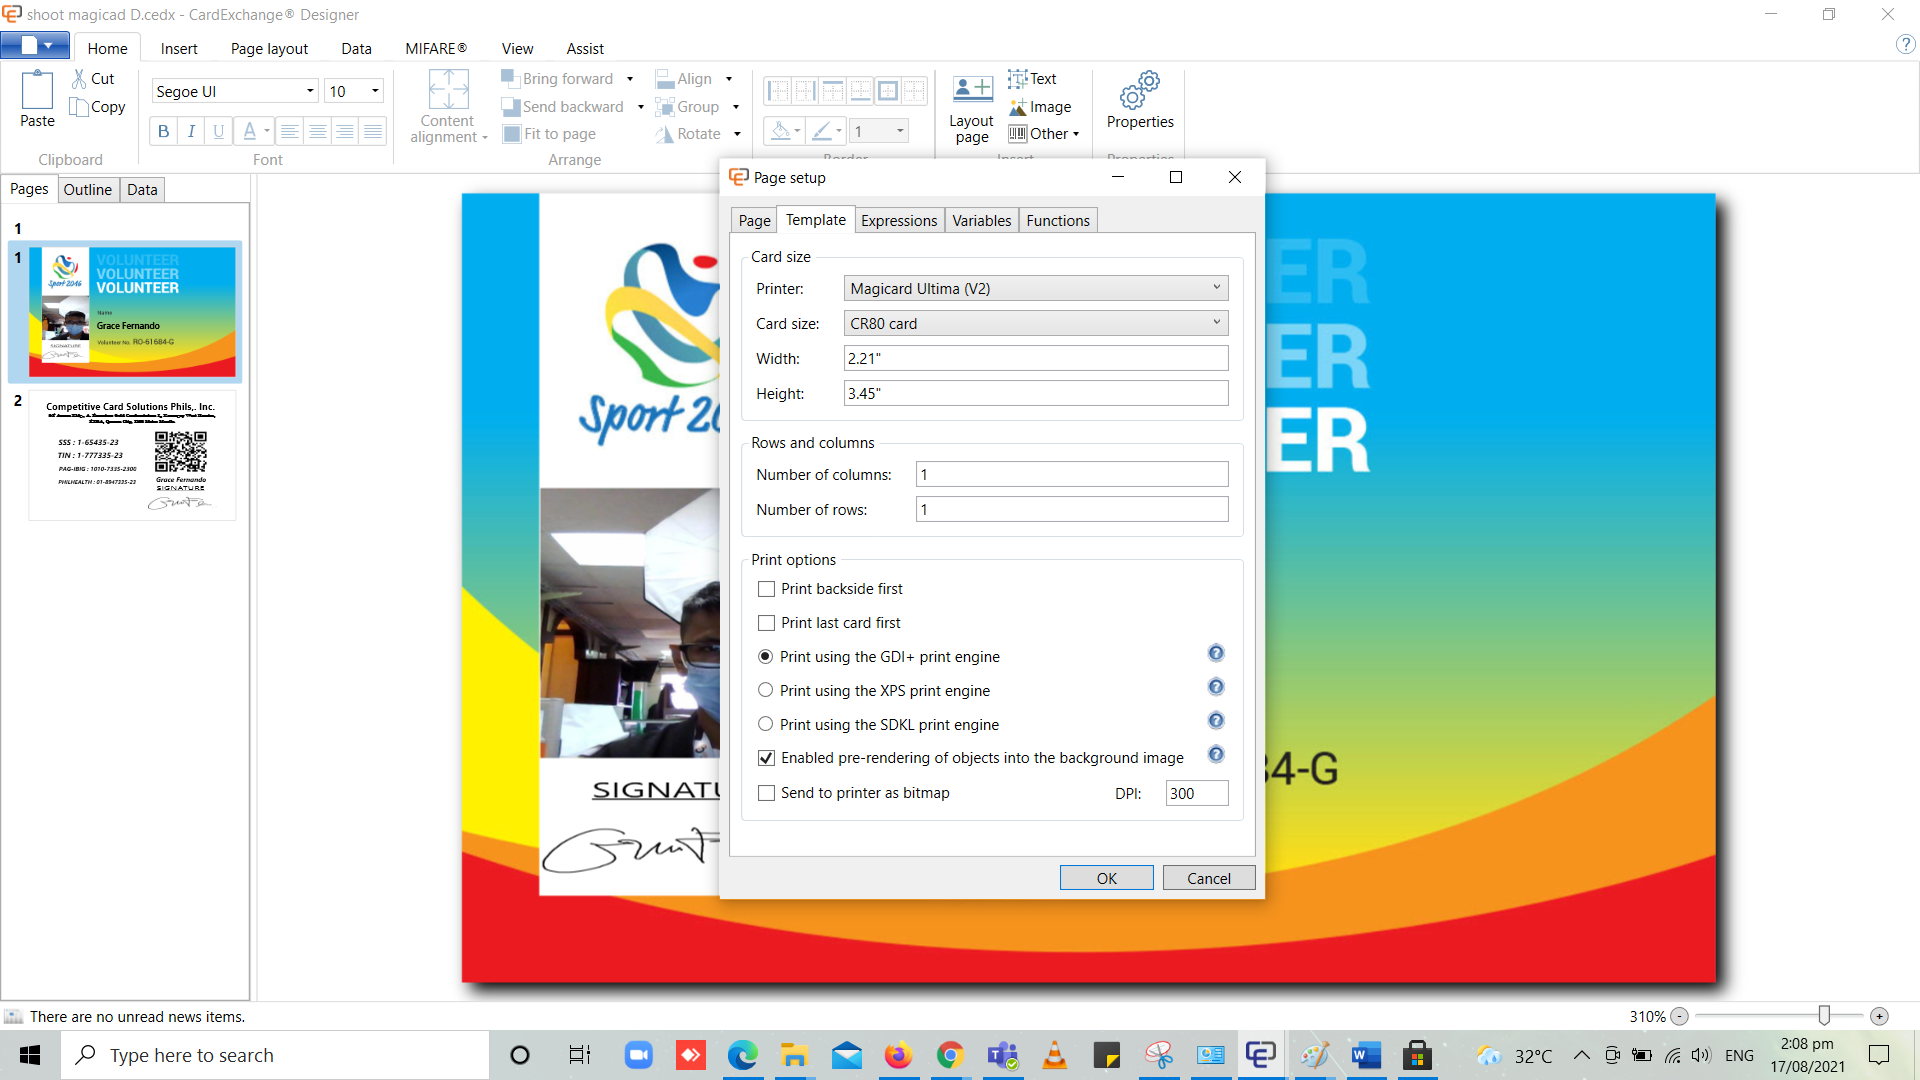Open help for SDKL print engine
Screen dimensions: 1920x1080
1216,721
